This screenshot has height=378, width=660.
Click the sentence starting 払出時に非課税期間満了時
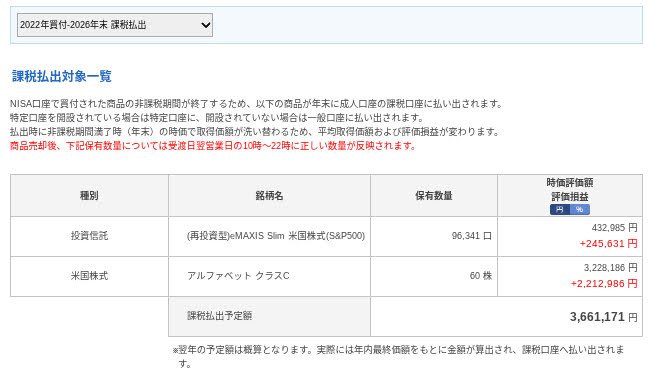click(x=255, y=132)
